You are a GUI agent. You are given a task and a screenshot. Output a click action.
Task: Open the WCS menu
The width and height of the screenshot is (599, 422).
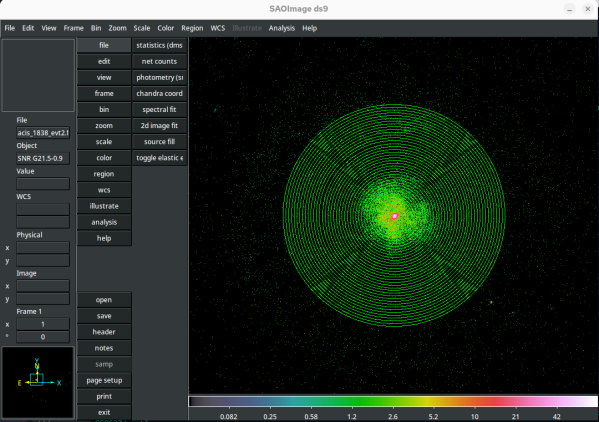tap(218, 28)
